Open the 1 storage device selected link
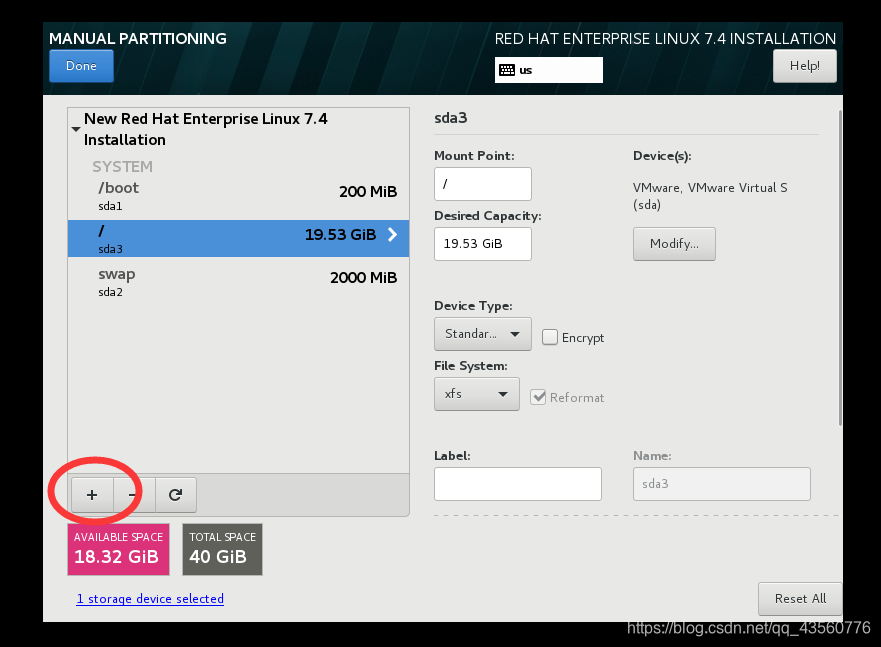This screenshot has width=881, height=647. coord(150,599)
